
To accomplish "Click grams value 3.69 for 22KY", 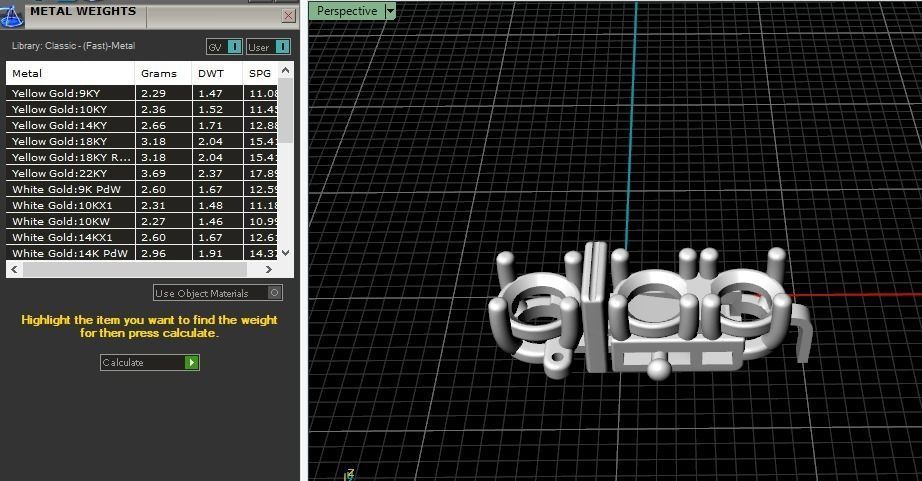I will [153, 173].
